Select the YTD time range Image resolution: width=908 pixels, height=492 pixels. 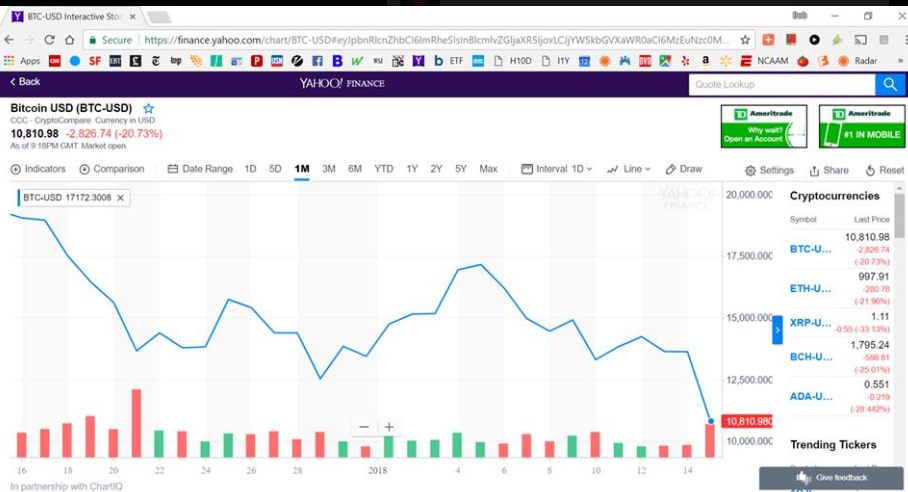383,169
